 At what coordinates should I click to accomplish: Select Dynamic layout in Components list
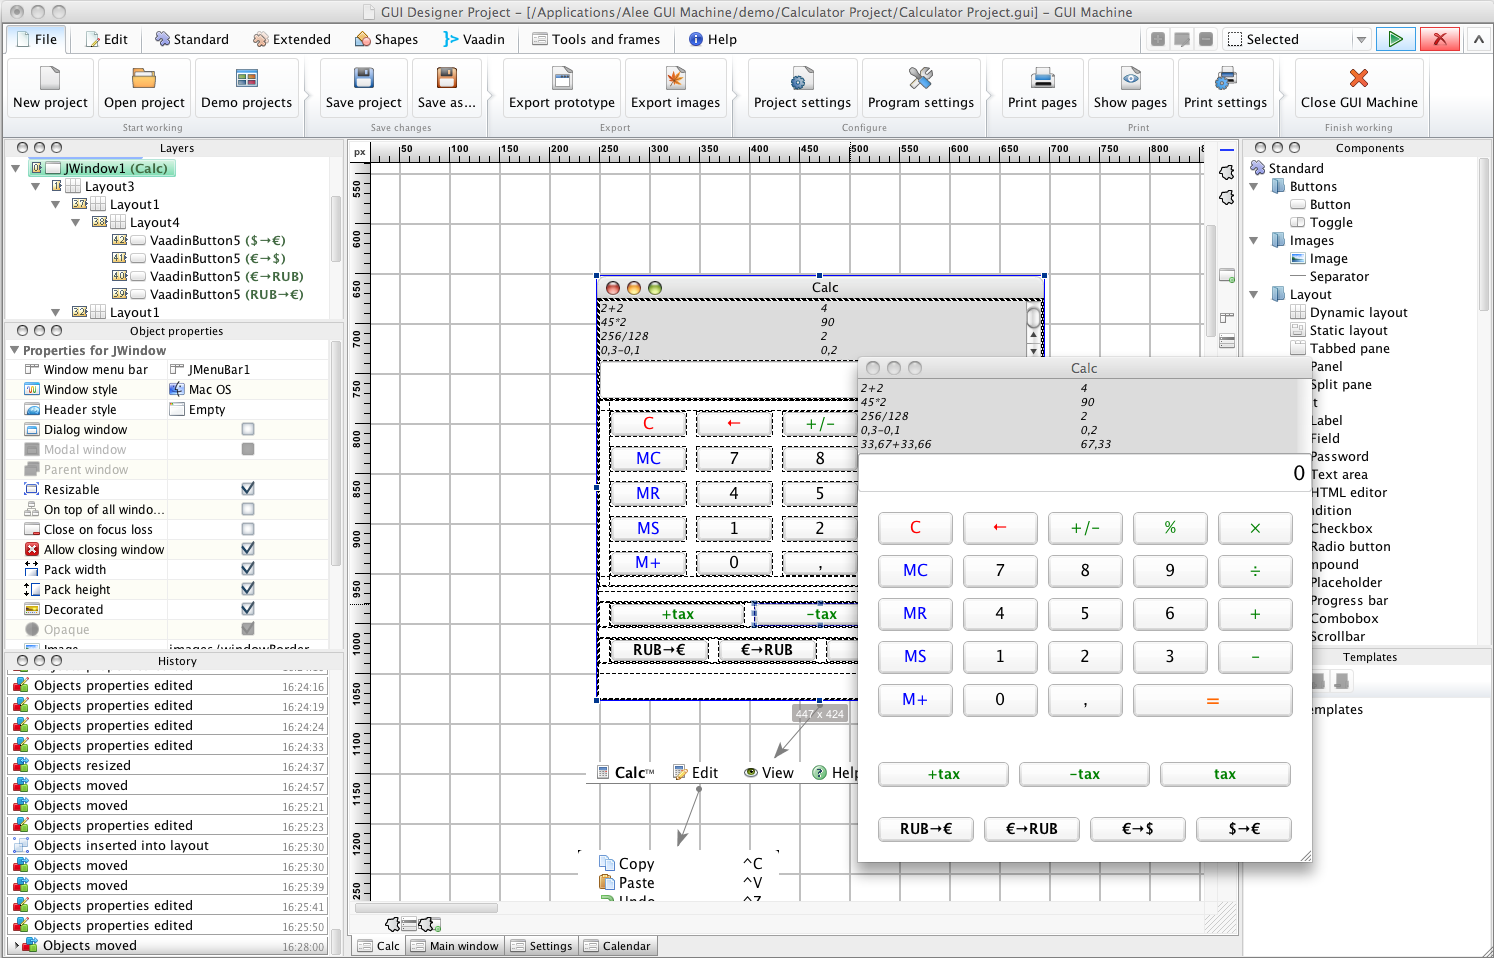1358,313
